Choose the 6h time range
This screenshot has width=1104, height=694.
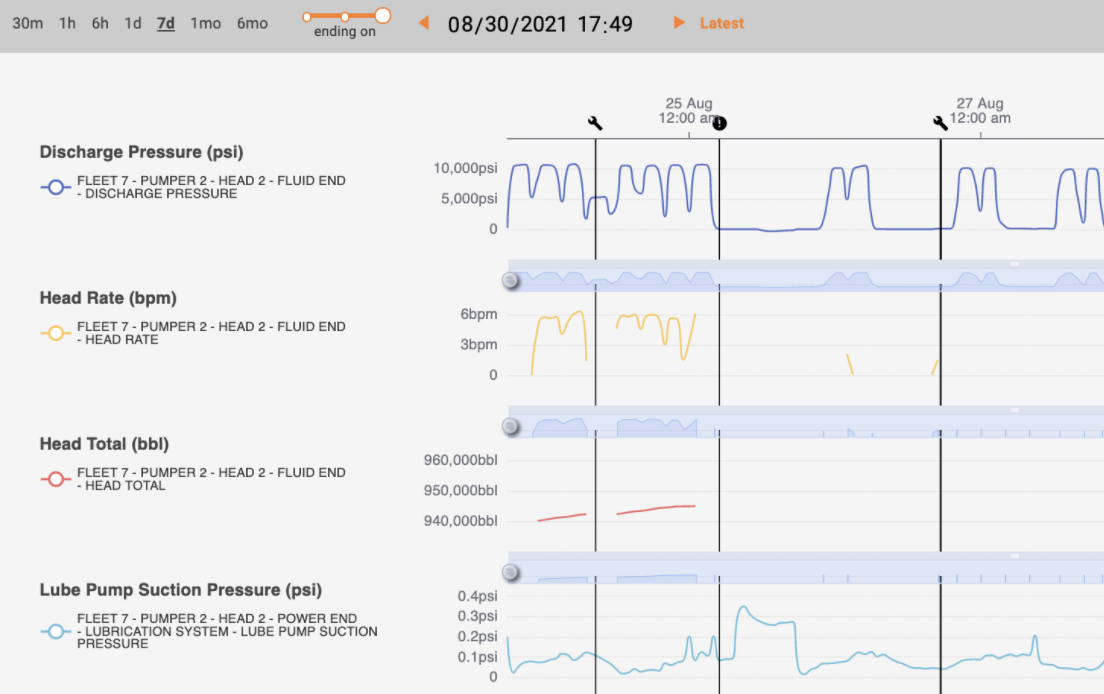tap(100, 23)
